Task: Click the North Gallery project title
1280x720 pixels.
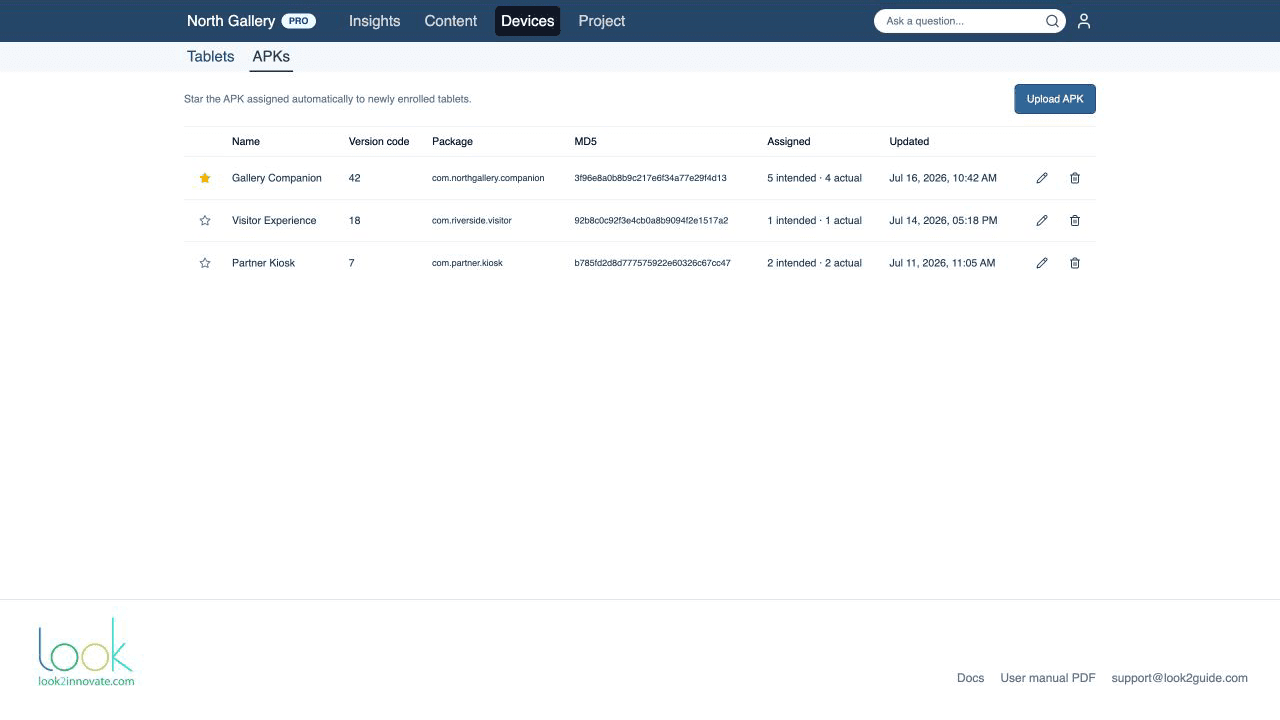Action: pyautogui.click(x=231, y=21)
